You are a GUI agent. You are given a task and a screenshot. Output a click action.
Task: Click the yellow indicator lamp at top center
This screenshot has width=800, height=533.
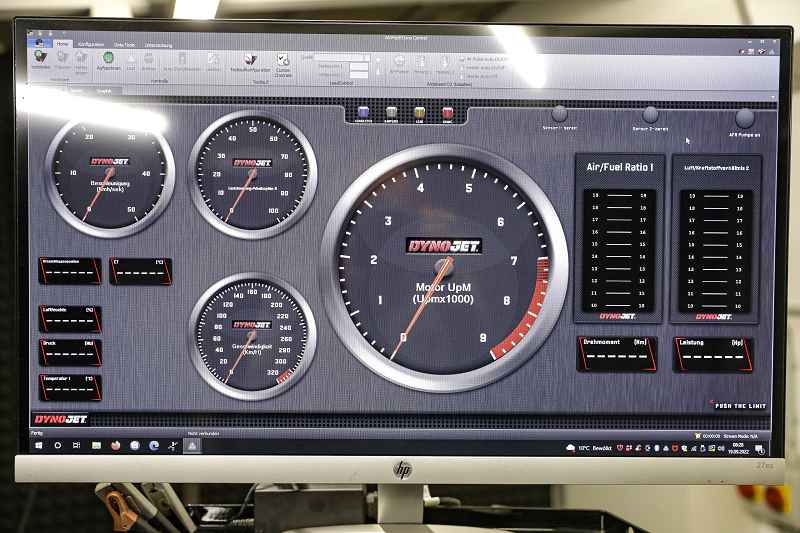419,113
